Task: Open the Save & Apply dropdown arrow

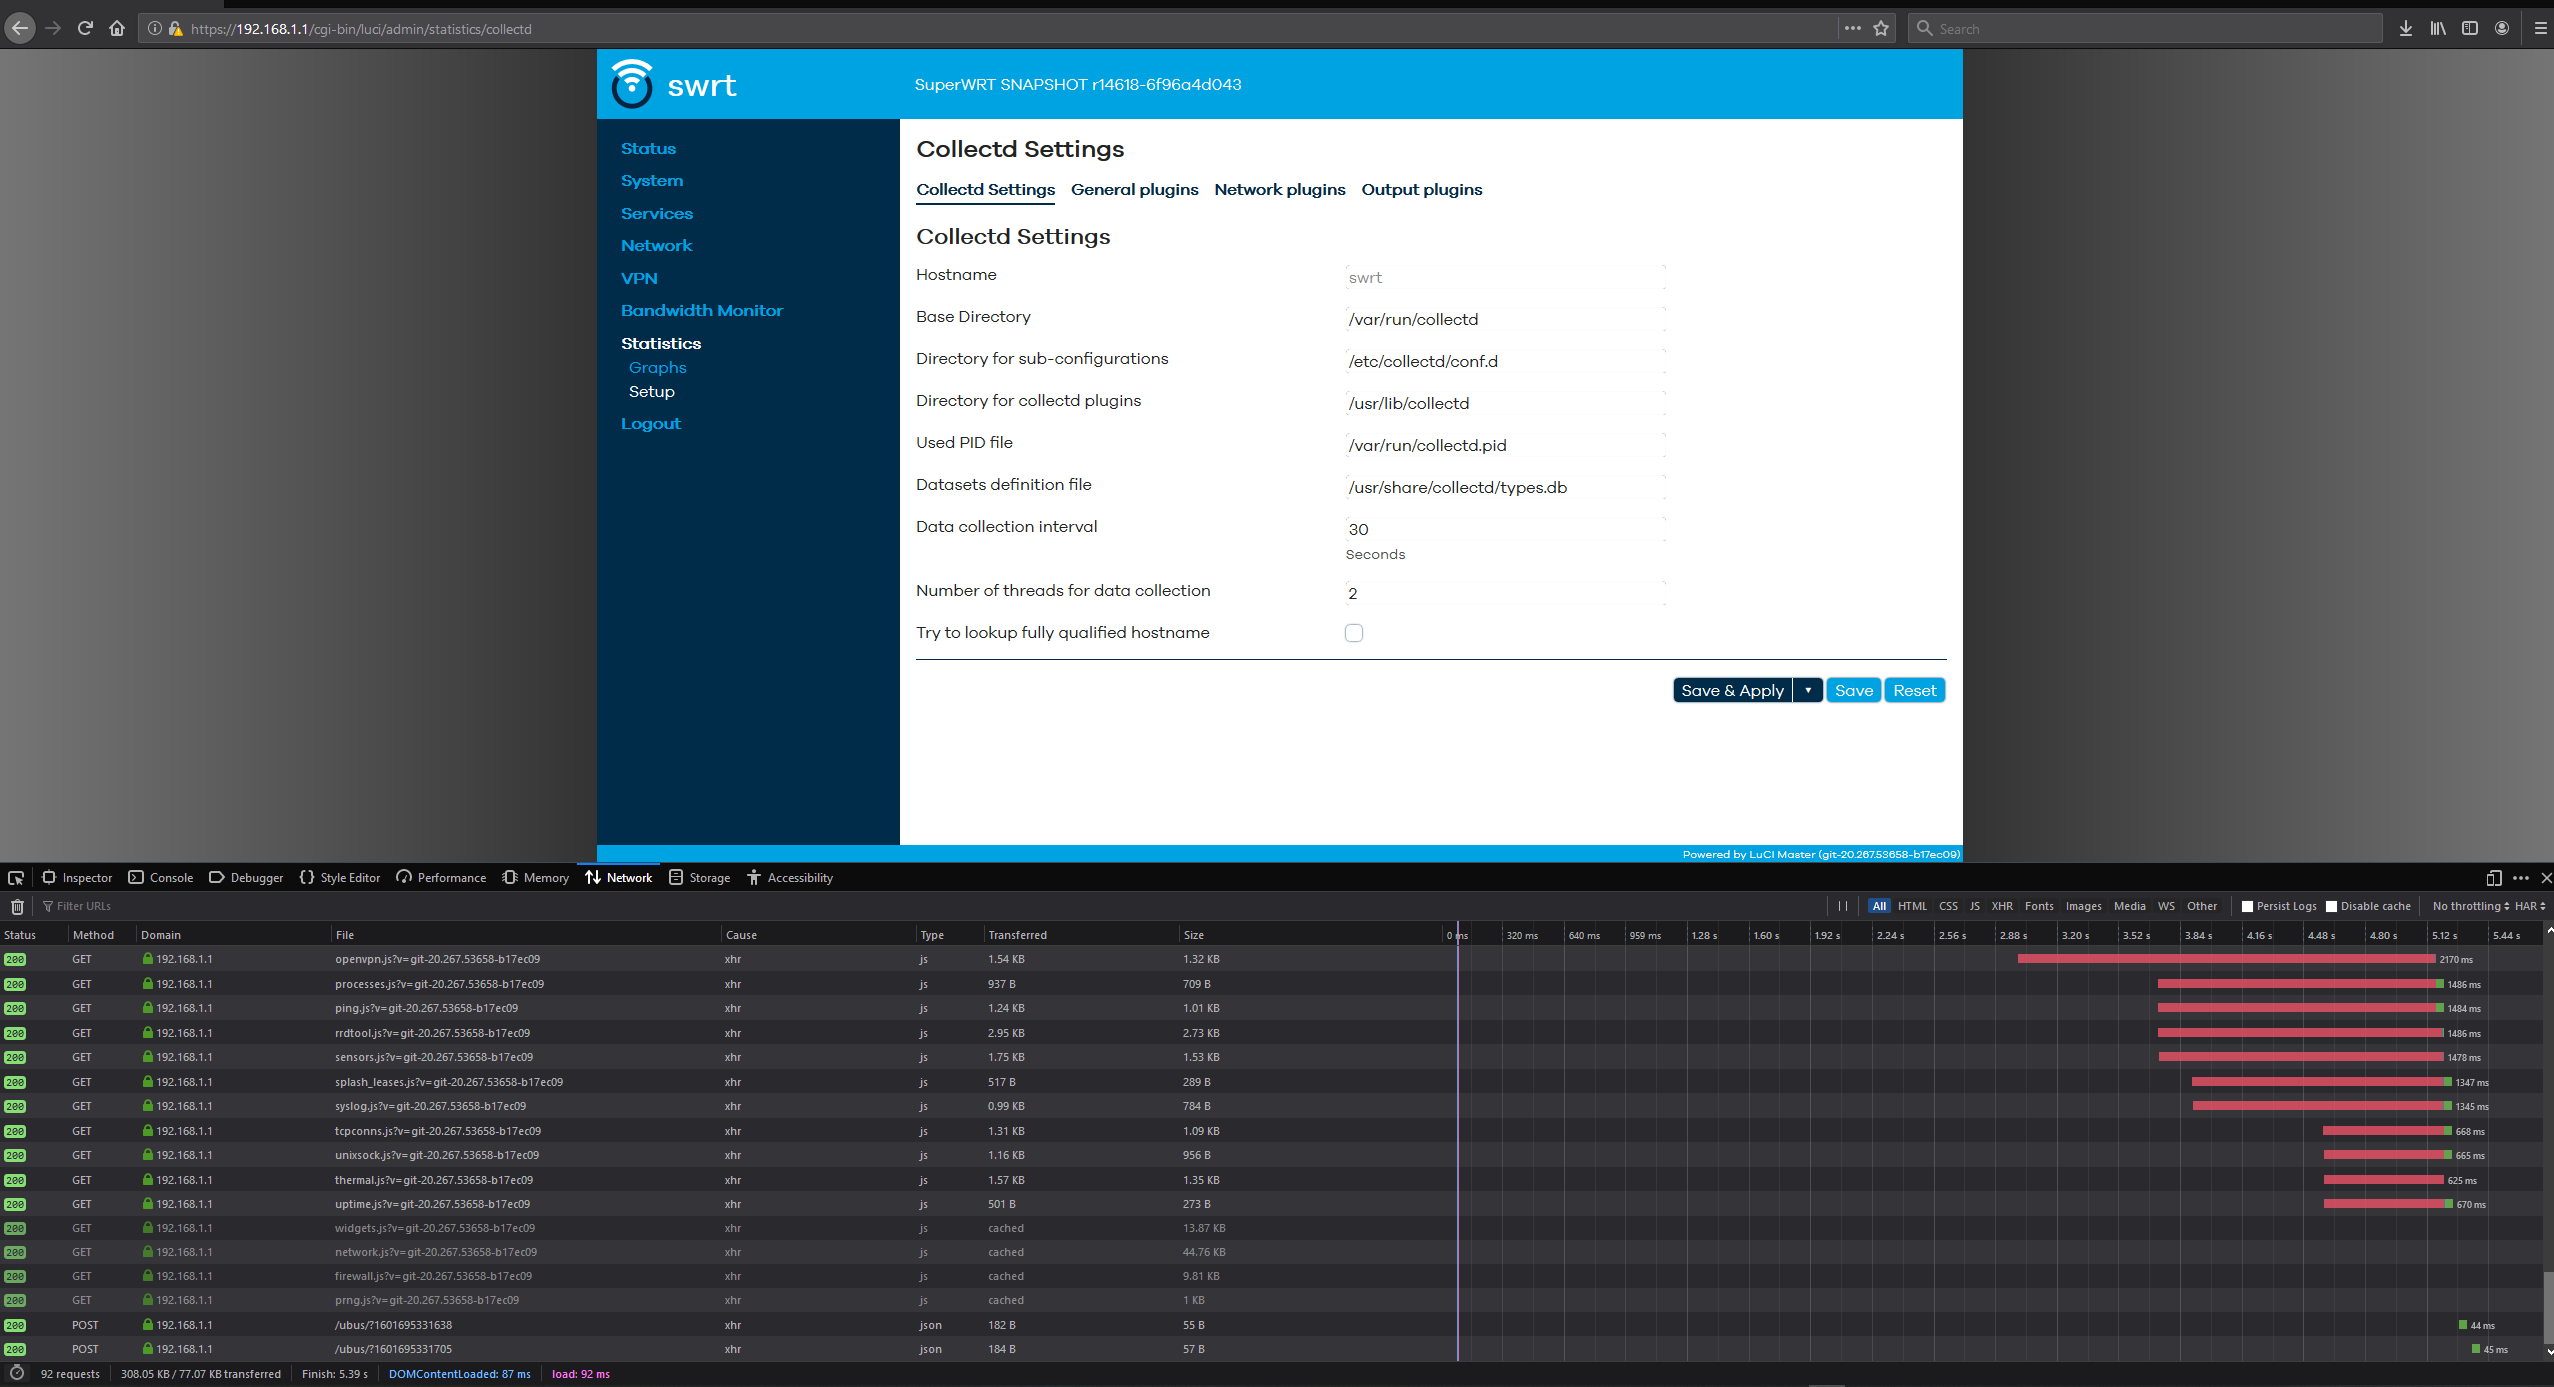Action: [1808, 690]
